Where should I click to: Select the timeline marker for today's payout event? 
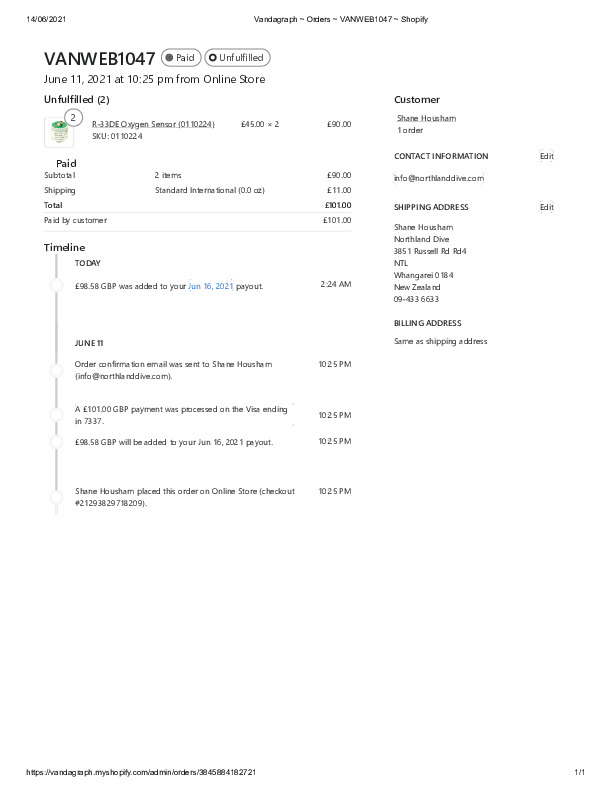pos(57,285)
